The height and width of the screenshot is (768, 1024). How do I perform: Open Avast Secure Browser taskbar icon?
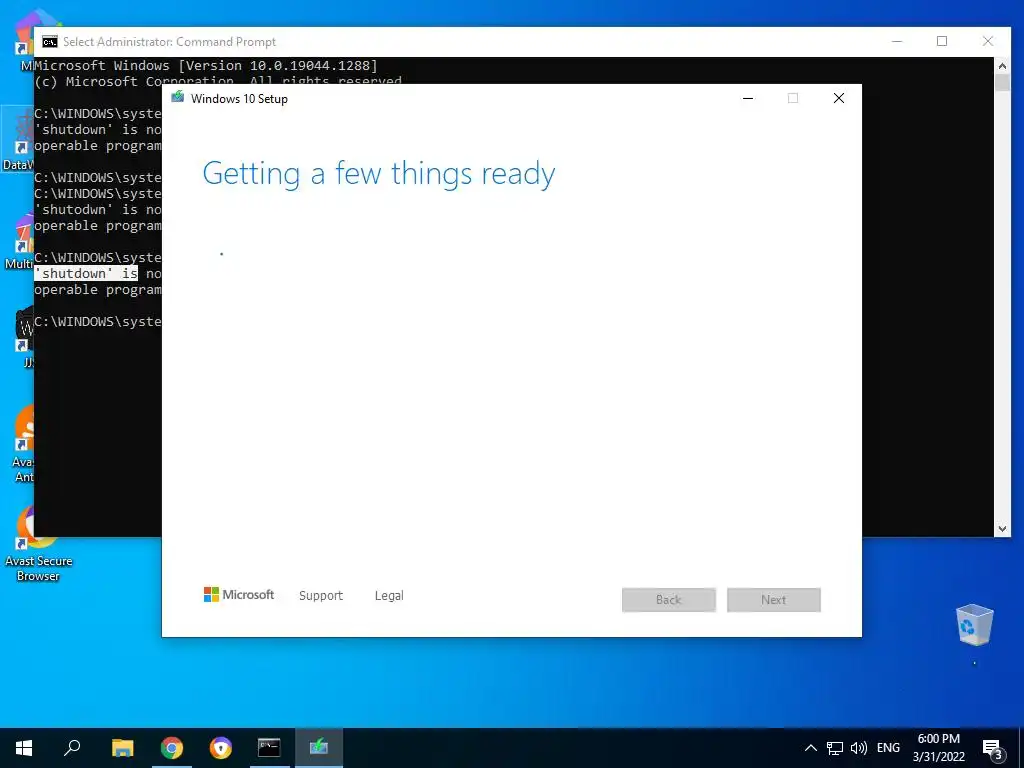[x=221, y=748]
